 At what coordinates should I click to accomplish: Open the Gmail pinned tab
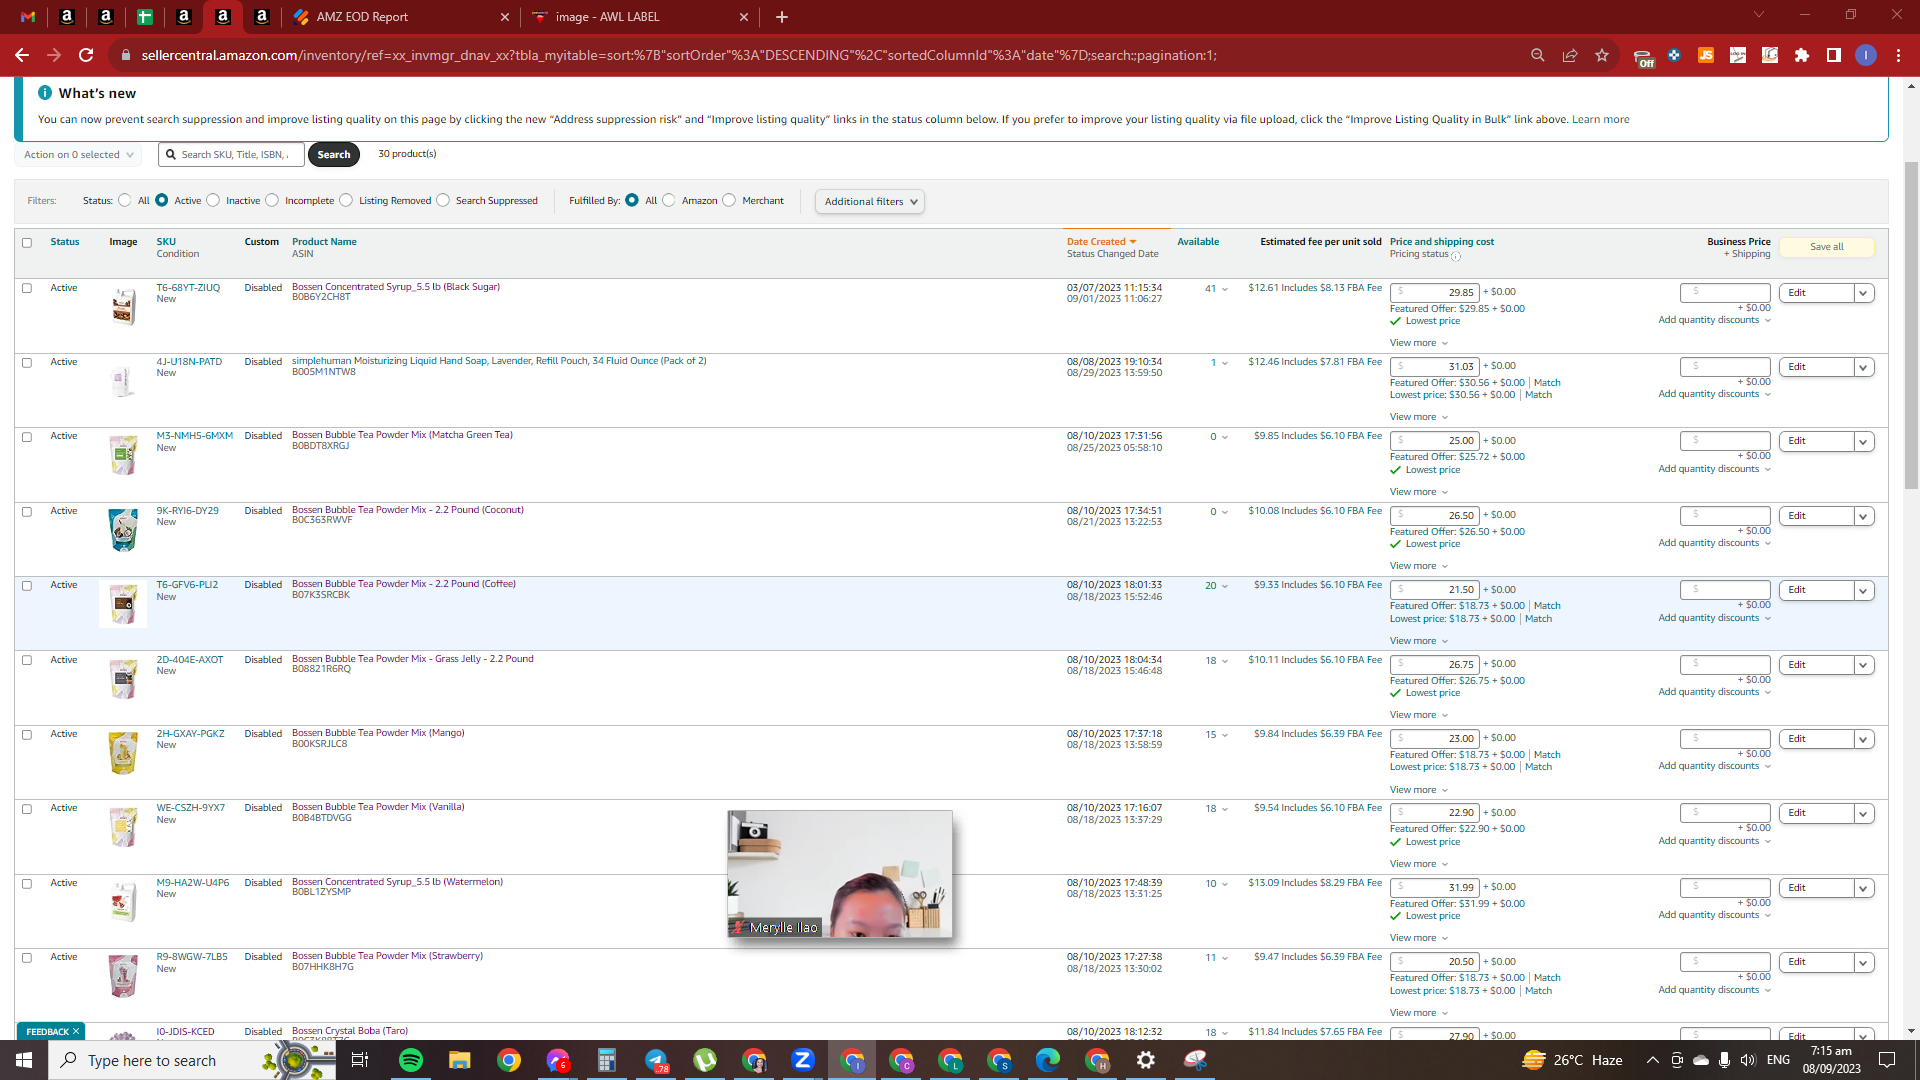pyautogui.click(x=28, y=17)
